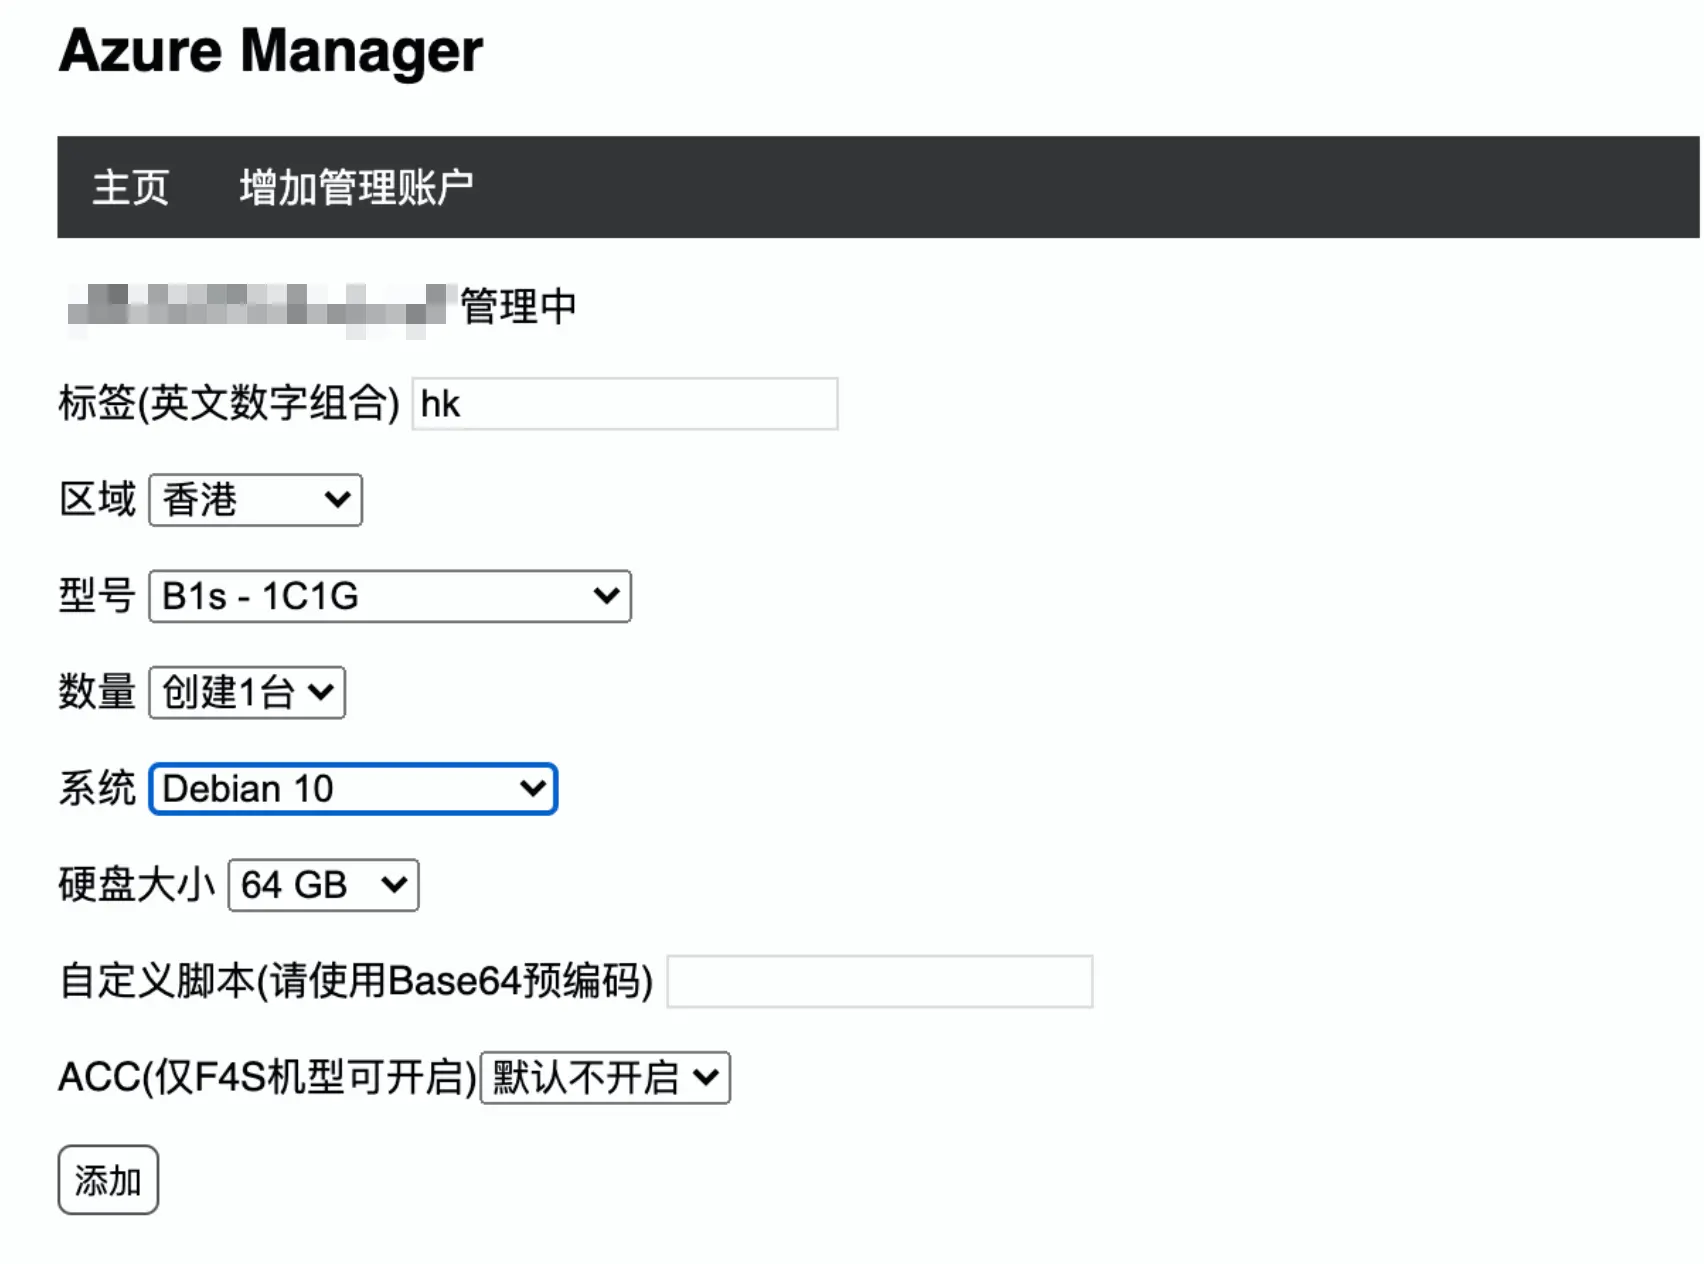Screen dimensions: 1704x1264
Task: Click the 标签(英文数字组合) label
Action: click(229, 404)
